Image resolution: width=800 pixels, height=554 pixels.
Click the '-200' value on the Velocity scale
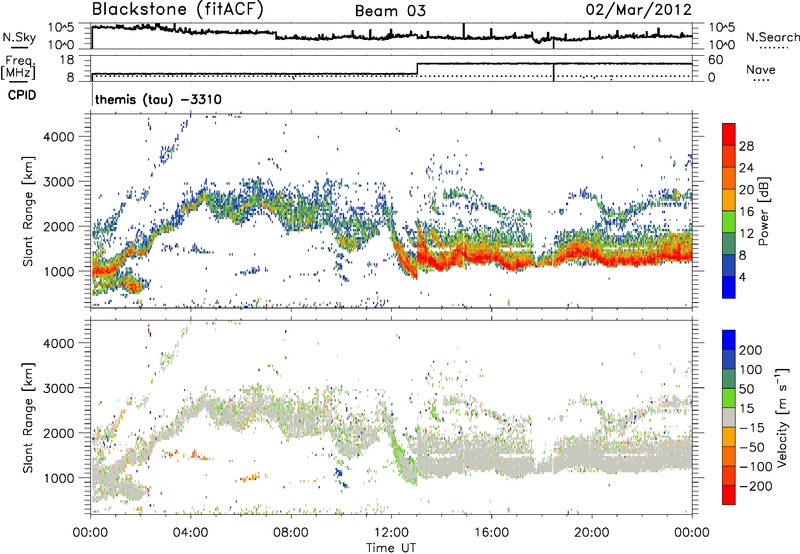tap(758, 486)
